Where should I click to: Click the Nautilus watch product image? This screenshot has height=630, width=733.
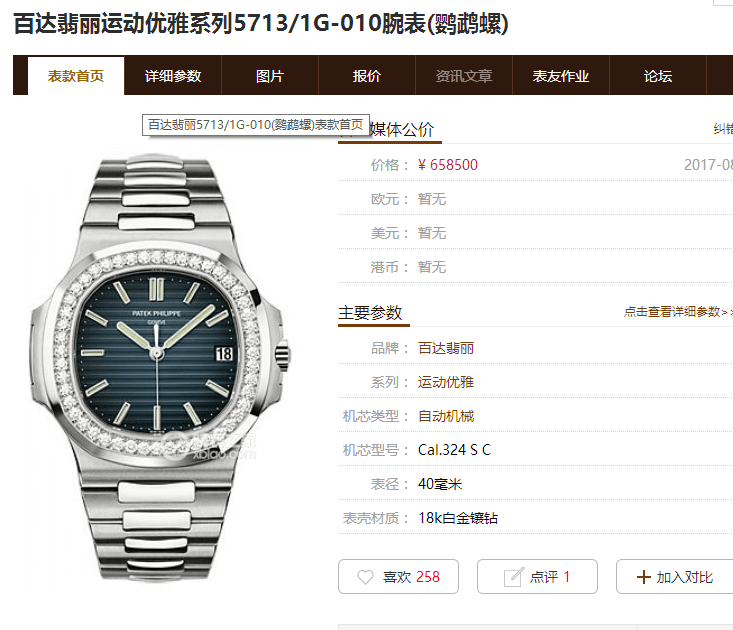159,367
